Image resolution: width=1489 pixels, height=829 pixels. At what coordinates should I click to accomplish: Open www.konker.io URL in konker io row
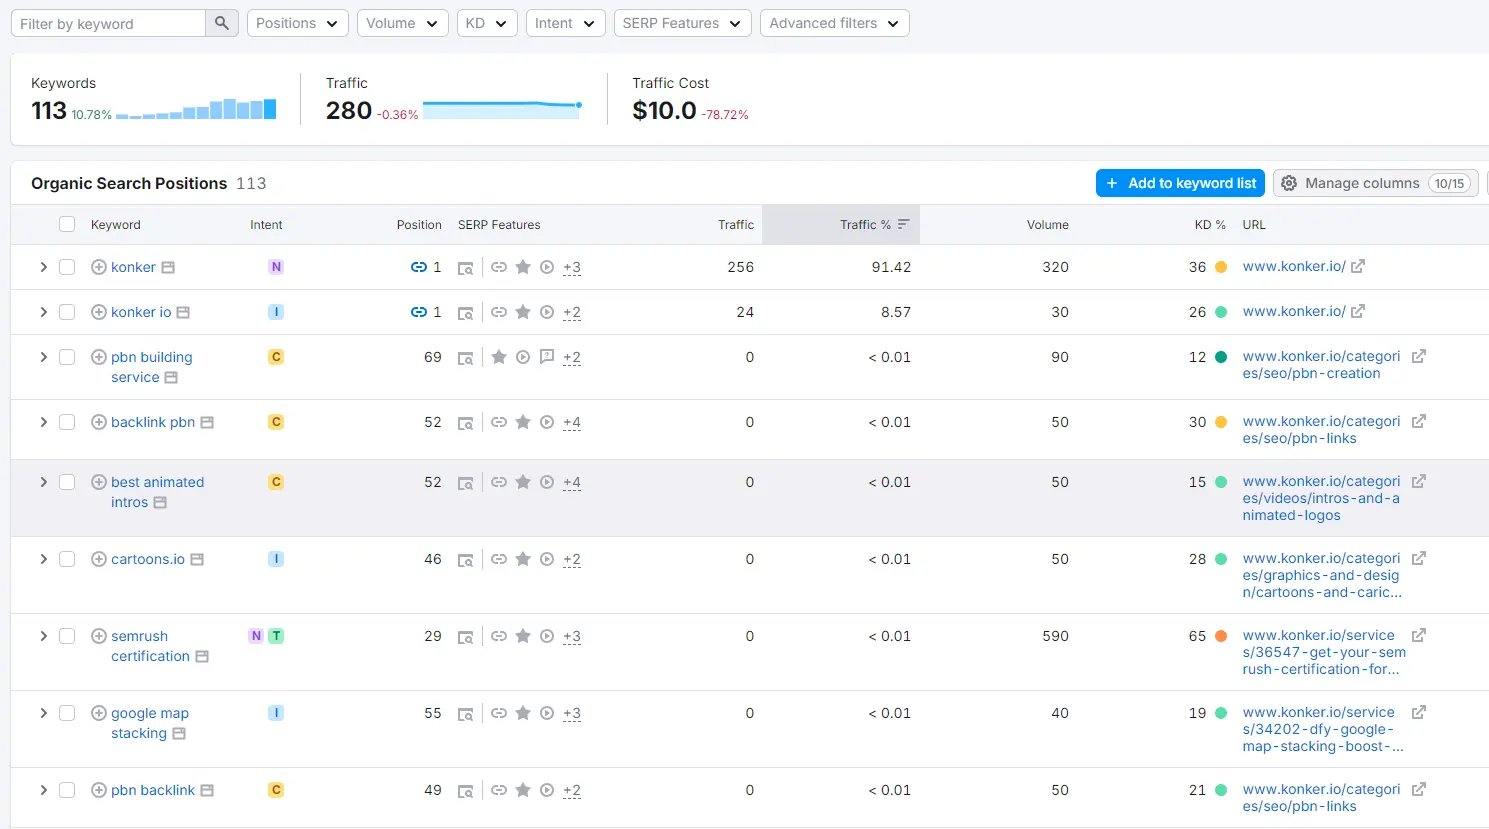point(1294,311)
